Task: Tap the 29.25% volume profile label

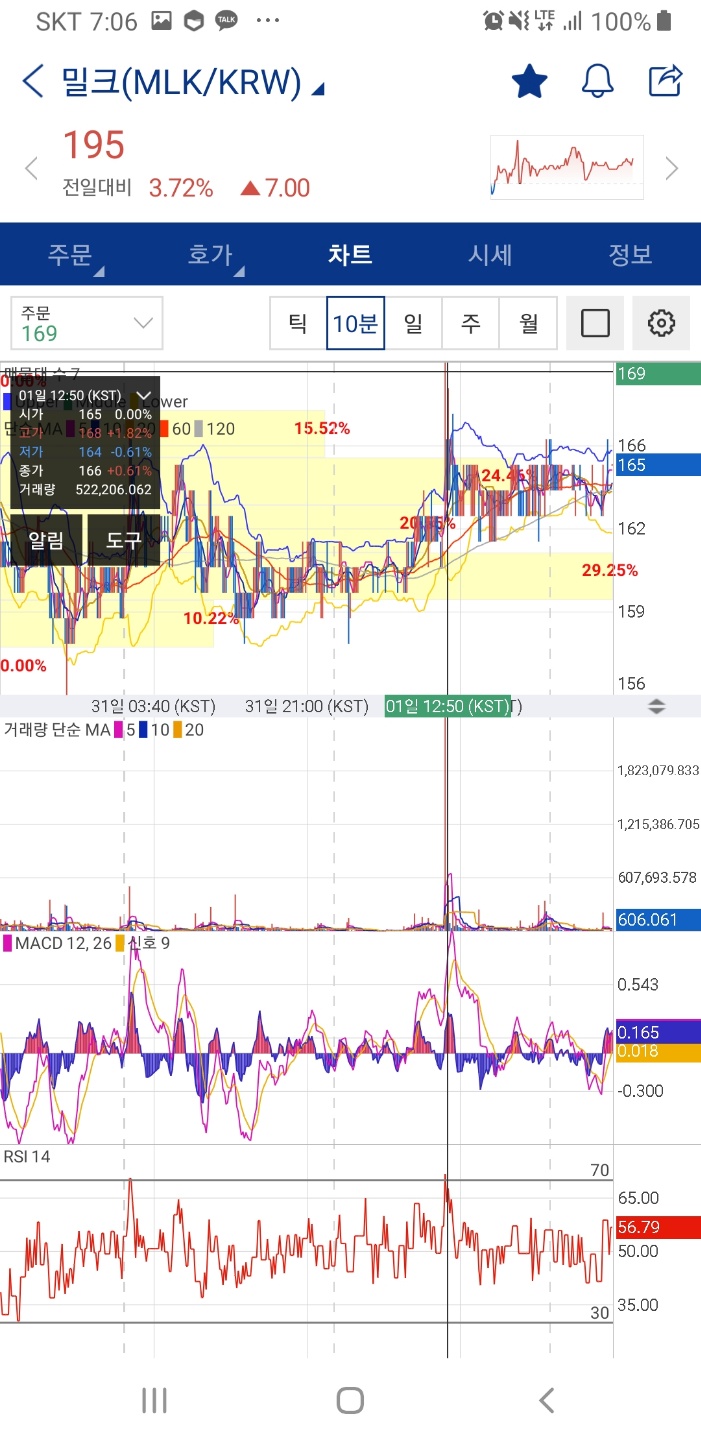Action: 610,570
